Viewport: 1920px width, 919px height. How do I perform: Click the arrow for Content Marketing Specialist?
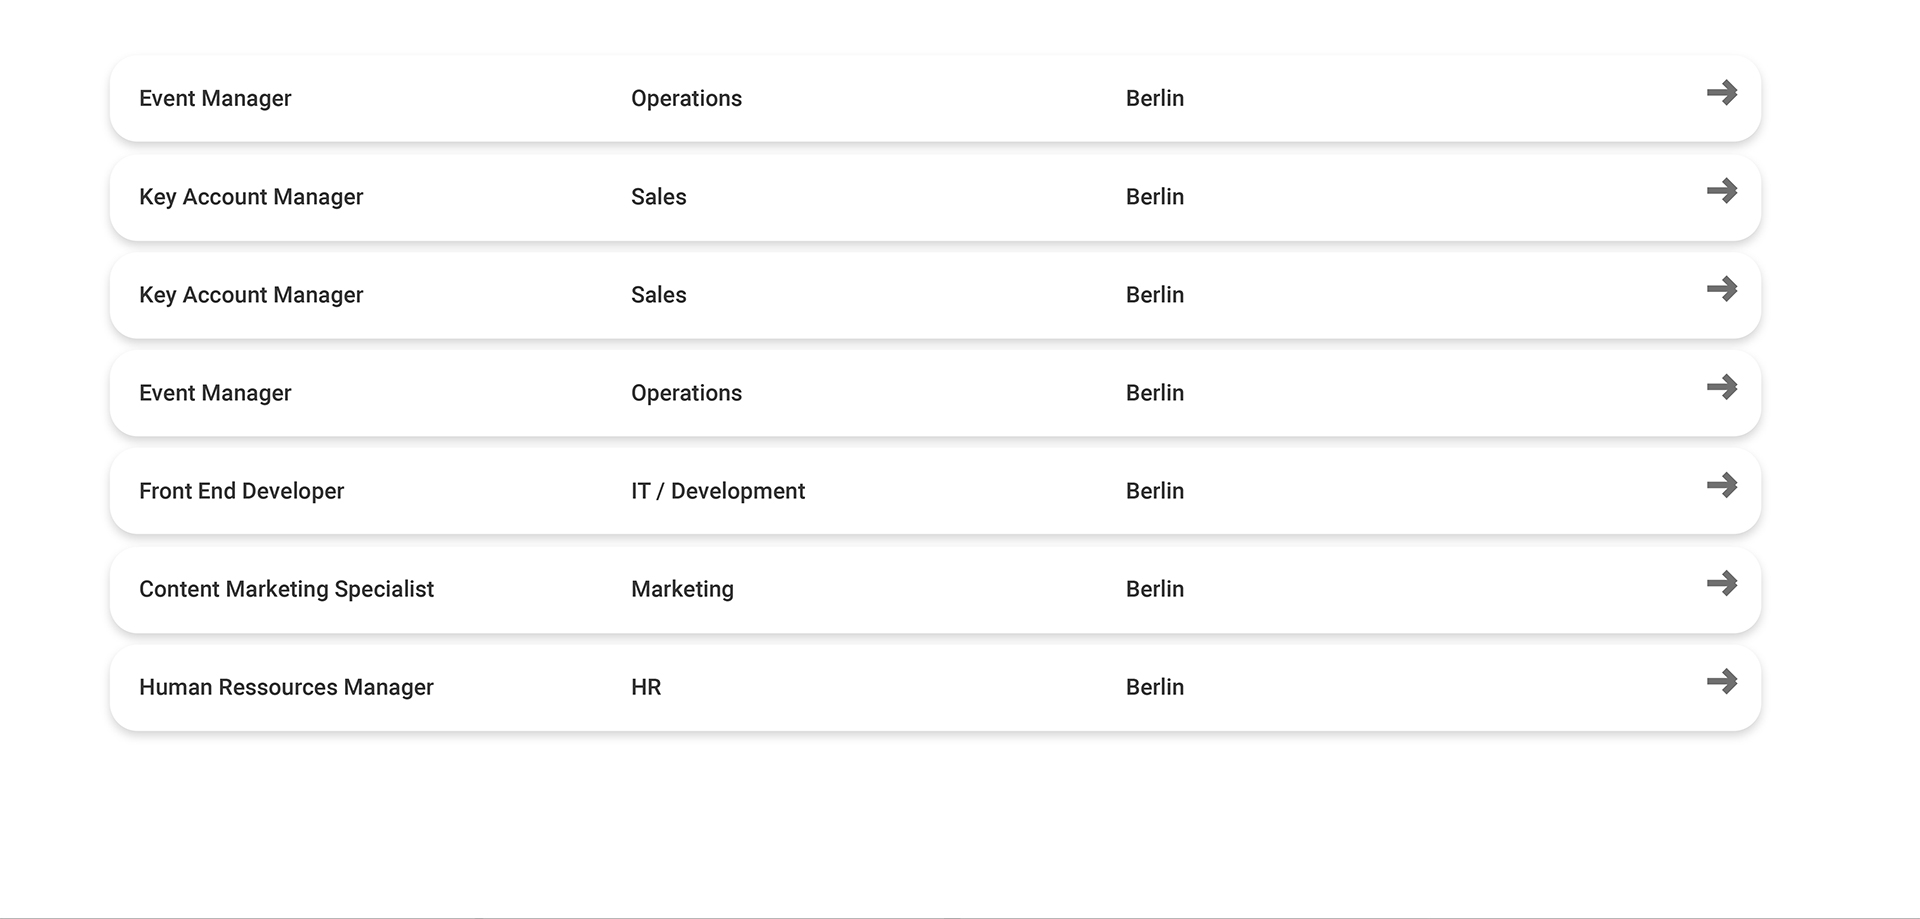[1722, 583]
